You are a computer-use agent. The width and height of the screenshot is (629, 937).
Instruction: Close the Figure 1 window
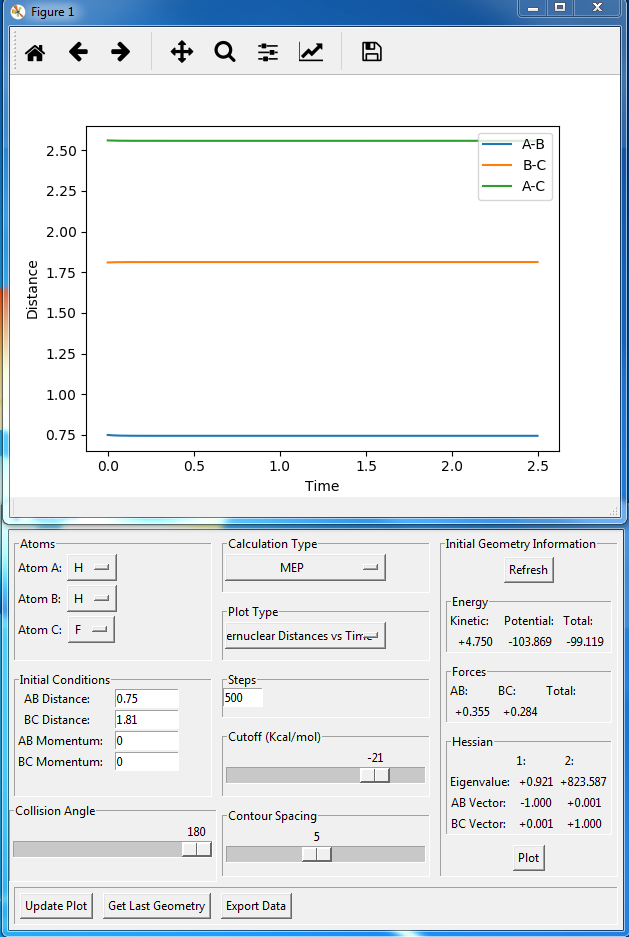tap(597, 8)
